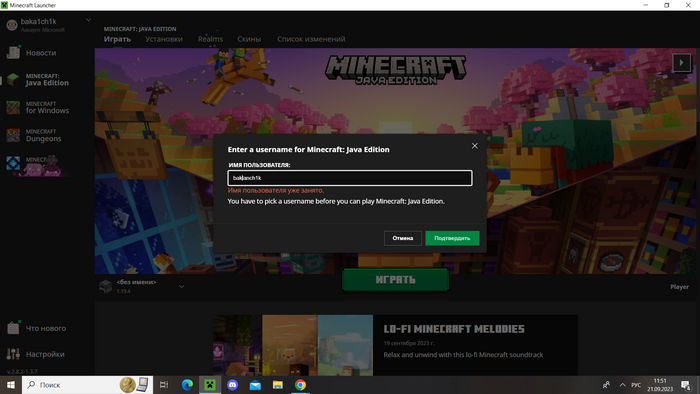The width and height of the screenshot is (700, 394).
Task: Open the Lo-Fi Minecraft Melodies thumbnail
Action: point(293,345)
